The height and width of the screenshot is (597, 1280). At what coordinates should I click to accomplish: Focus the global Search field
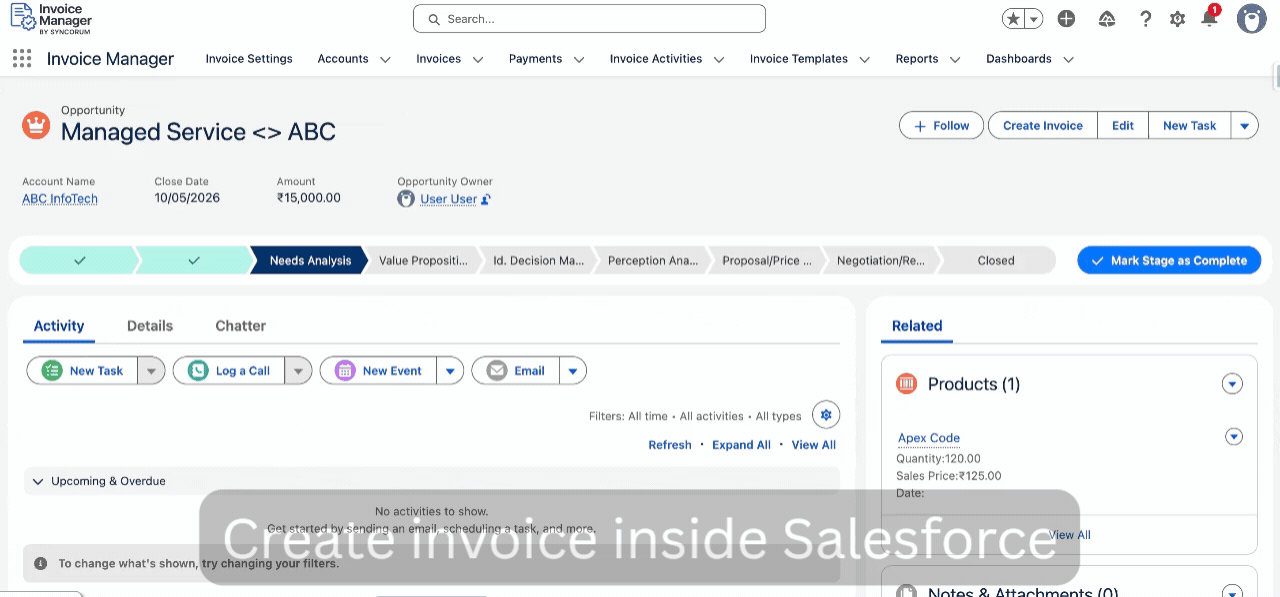589,19
